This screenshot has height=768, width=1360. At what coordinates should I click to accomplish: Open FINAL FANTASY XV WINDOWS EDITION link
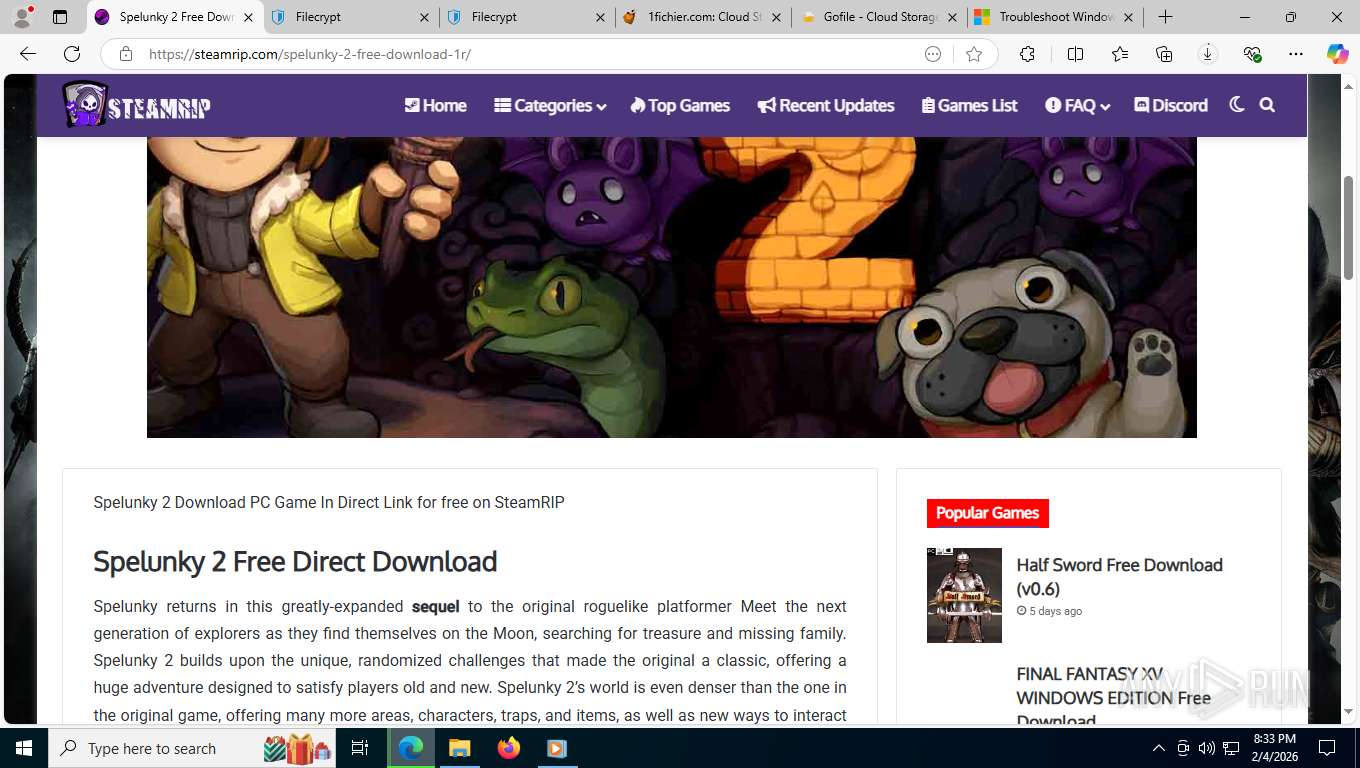coord(1113,697)
